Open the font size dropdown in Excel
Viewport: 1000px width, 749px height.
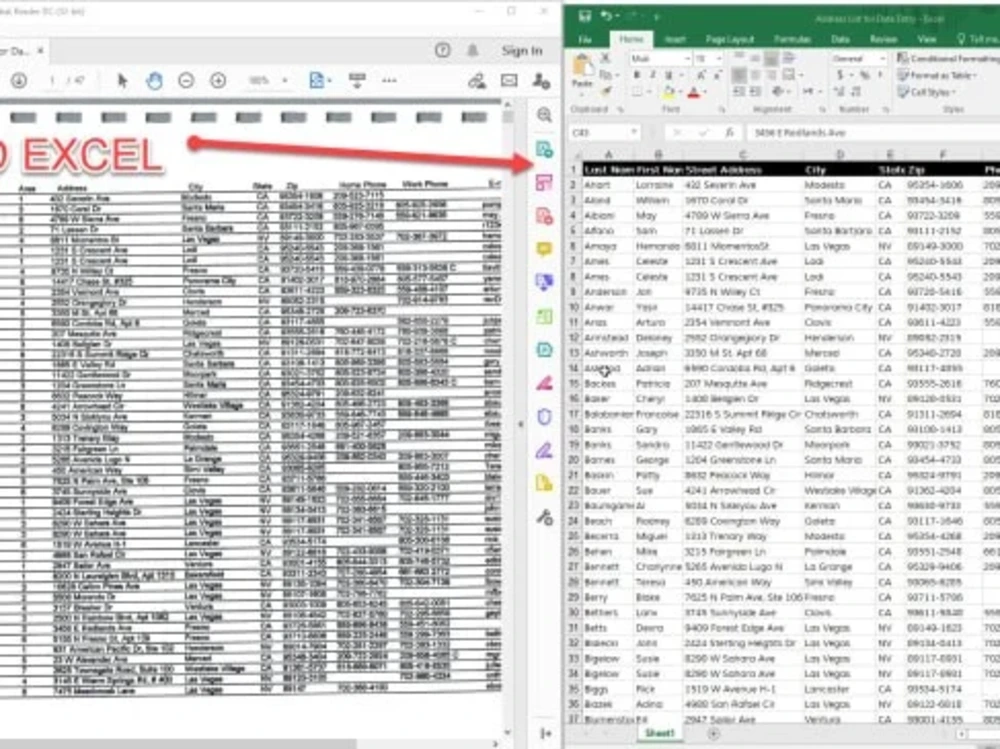pyautogui.click(x=719, y=59)
